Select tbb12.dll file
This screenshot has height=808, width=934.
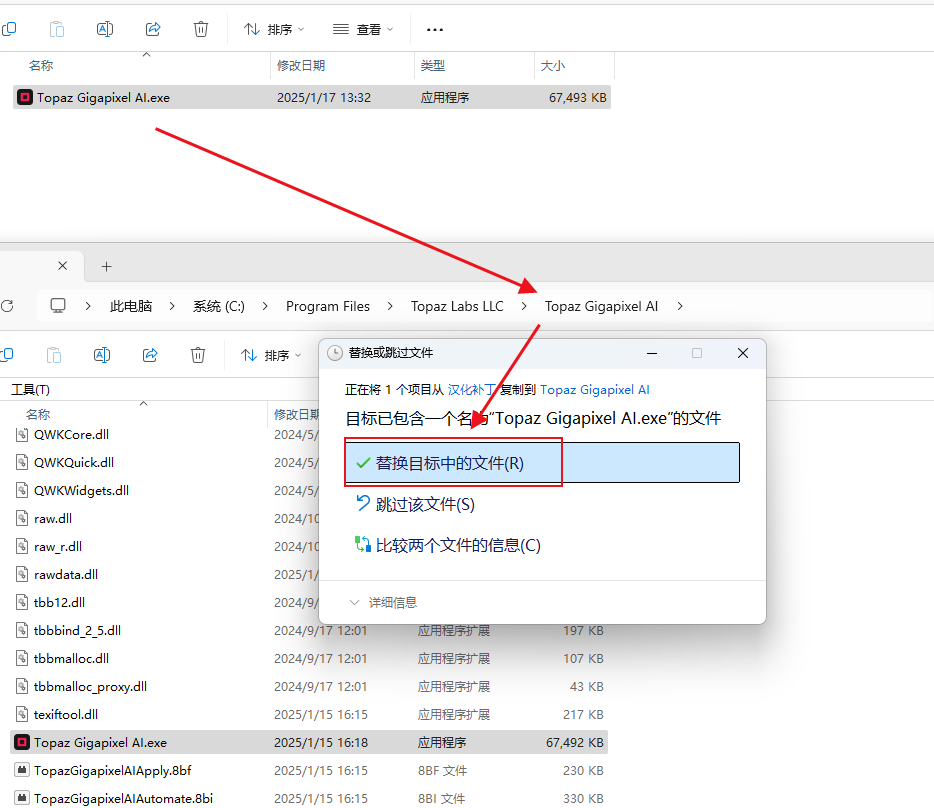click(60, 602)
